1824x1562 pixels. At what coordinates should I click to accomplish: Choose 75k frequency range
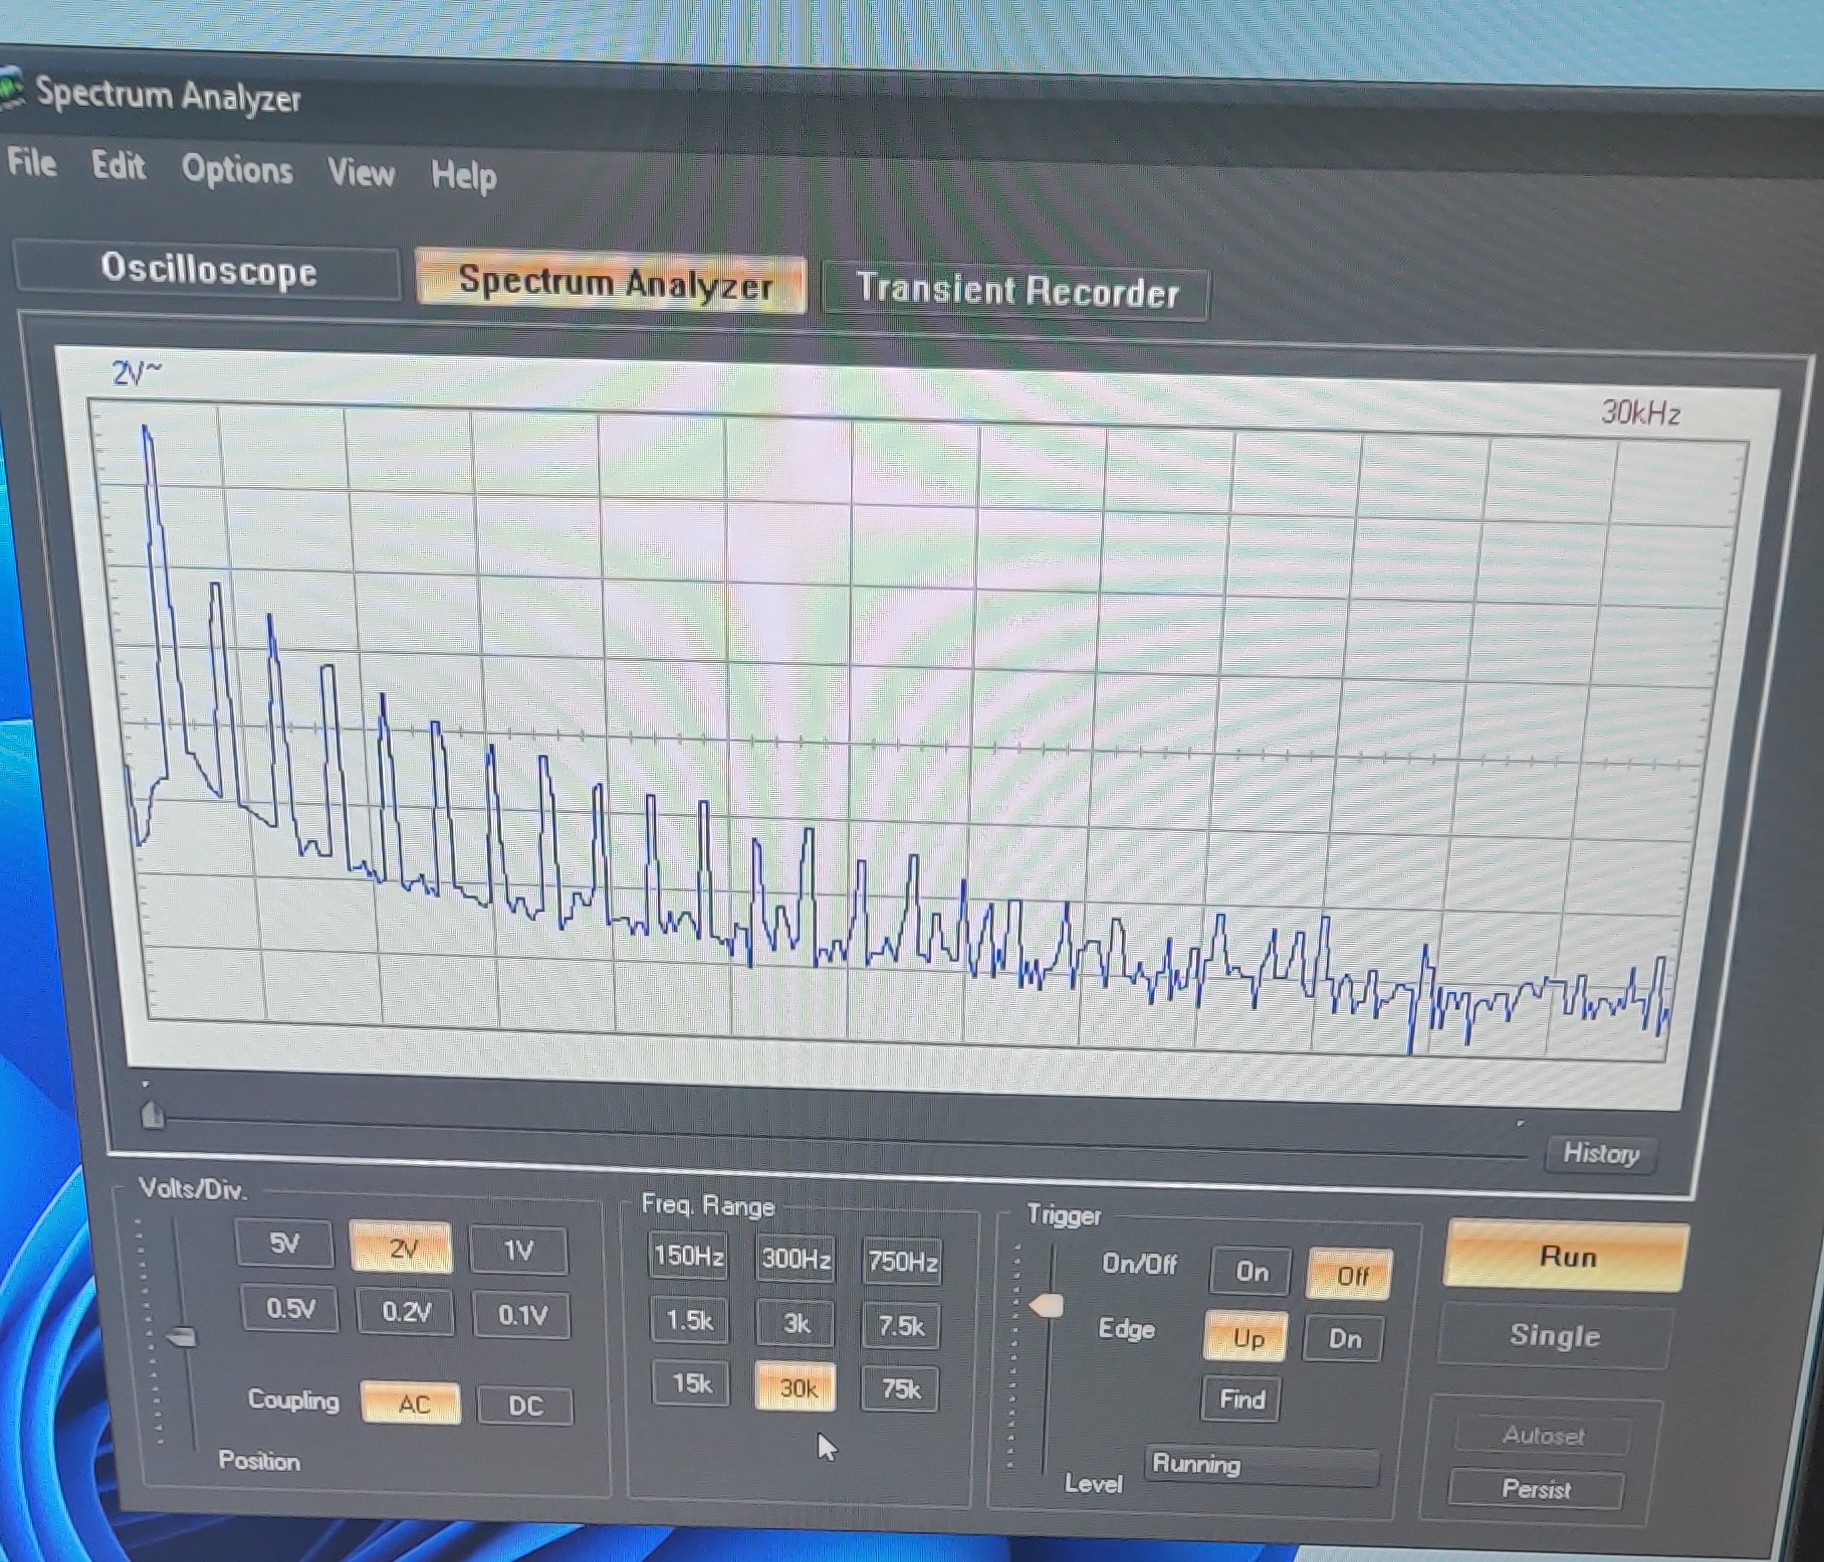901,1389
